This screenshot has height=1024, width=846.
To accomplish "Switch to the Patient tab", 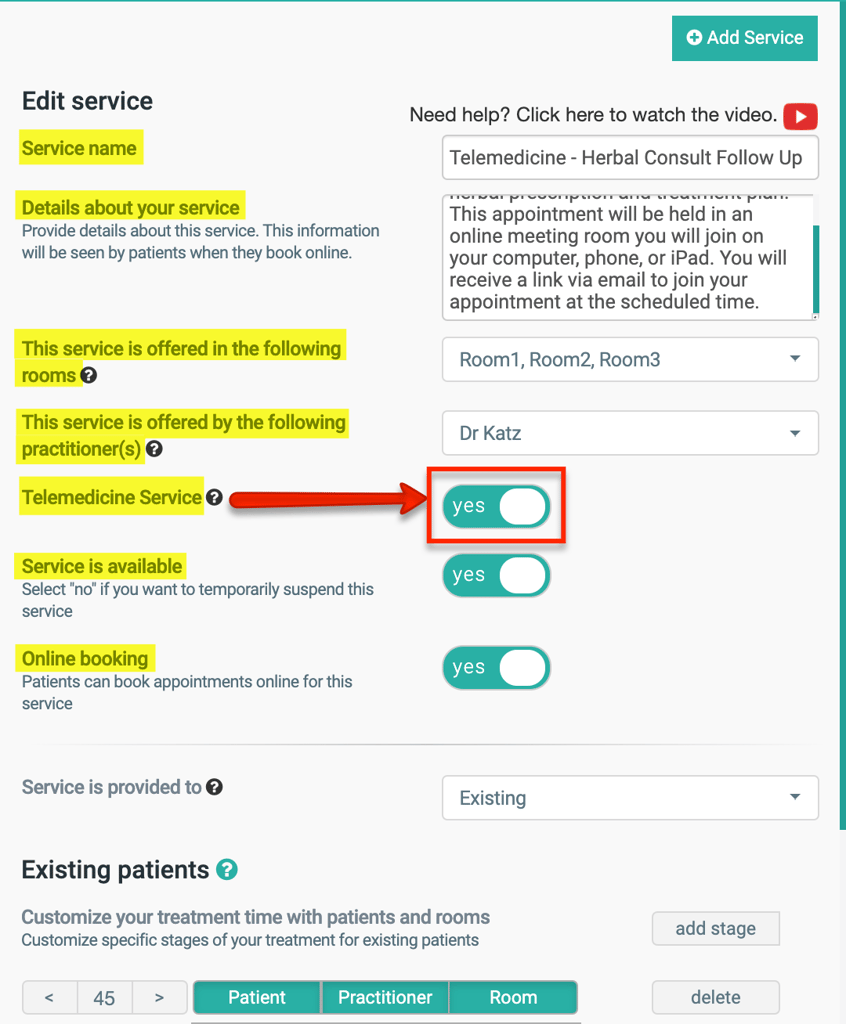I will (256, 997).
